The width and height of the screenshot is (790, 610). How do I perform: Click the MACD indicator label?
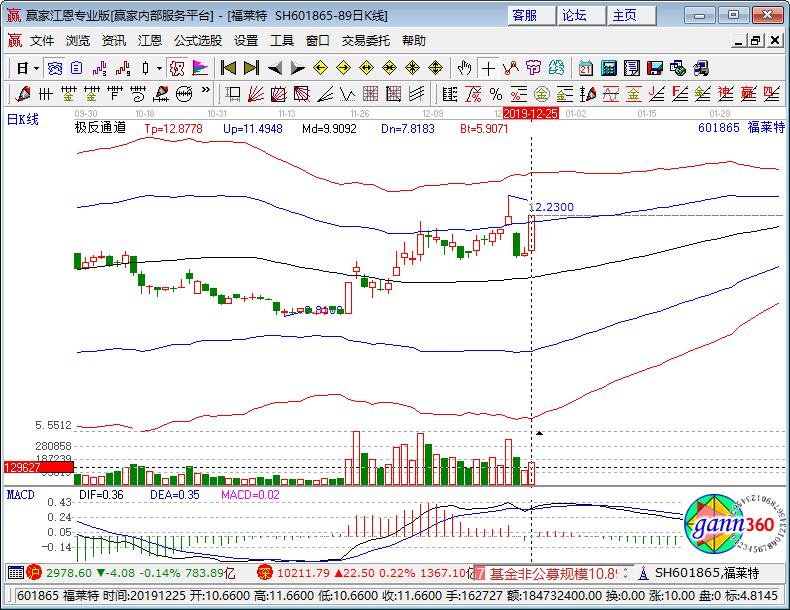[21, 495]
